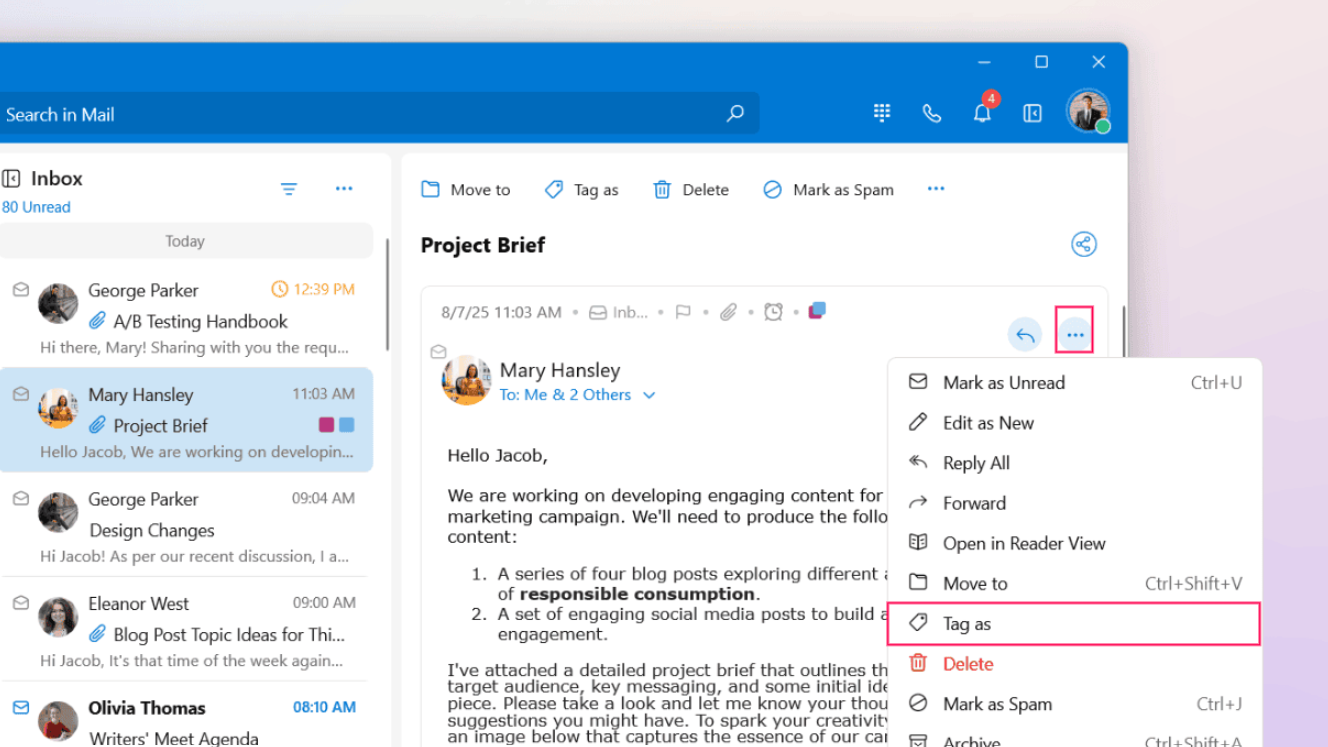Click the blue tag swatch on the Project Brief row

coord(346,425)
